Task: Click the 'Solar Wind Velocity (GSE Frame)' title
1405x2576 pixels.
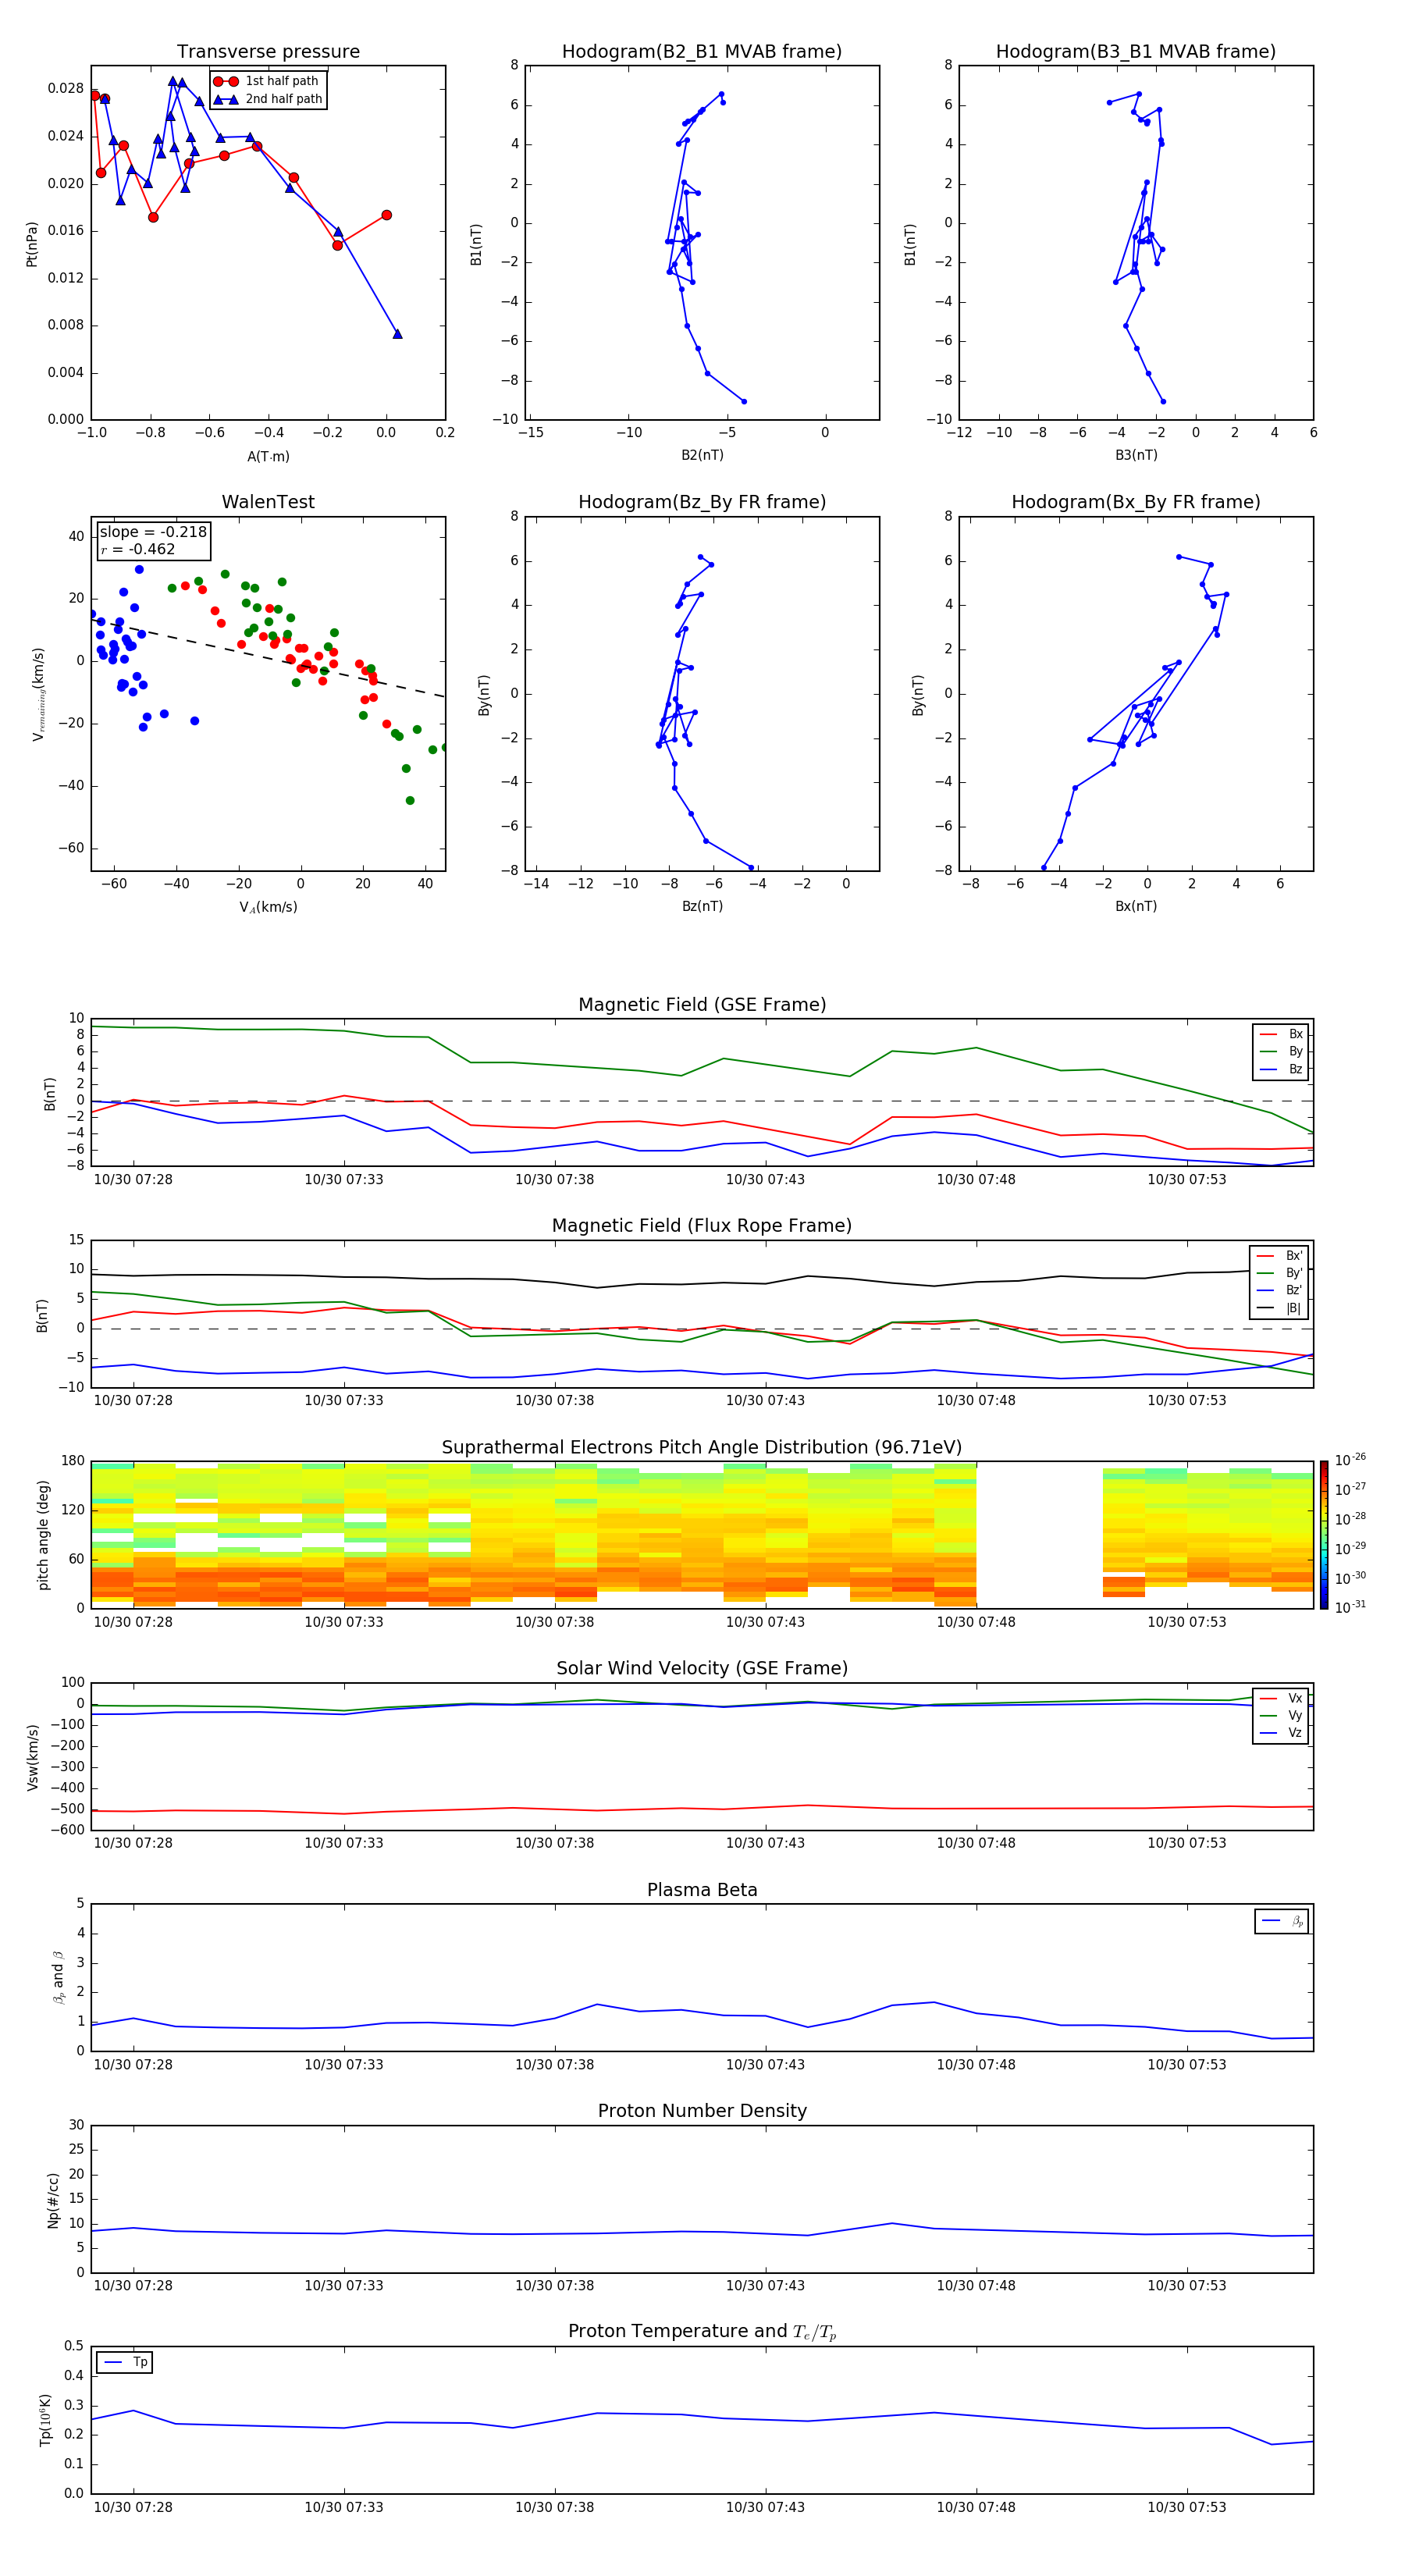Action: (x=702, y=1668)
